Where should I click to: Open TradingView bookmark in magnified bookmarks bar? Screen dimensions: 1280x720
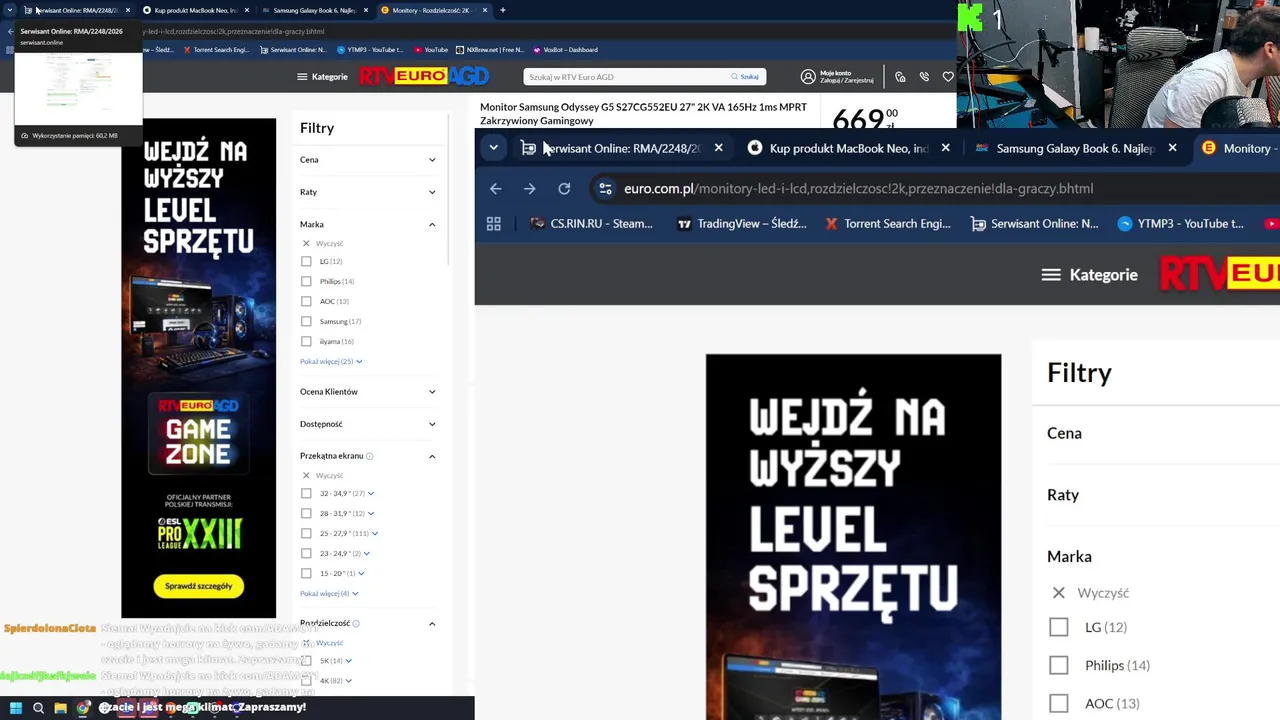coord(741,224)
